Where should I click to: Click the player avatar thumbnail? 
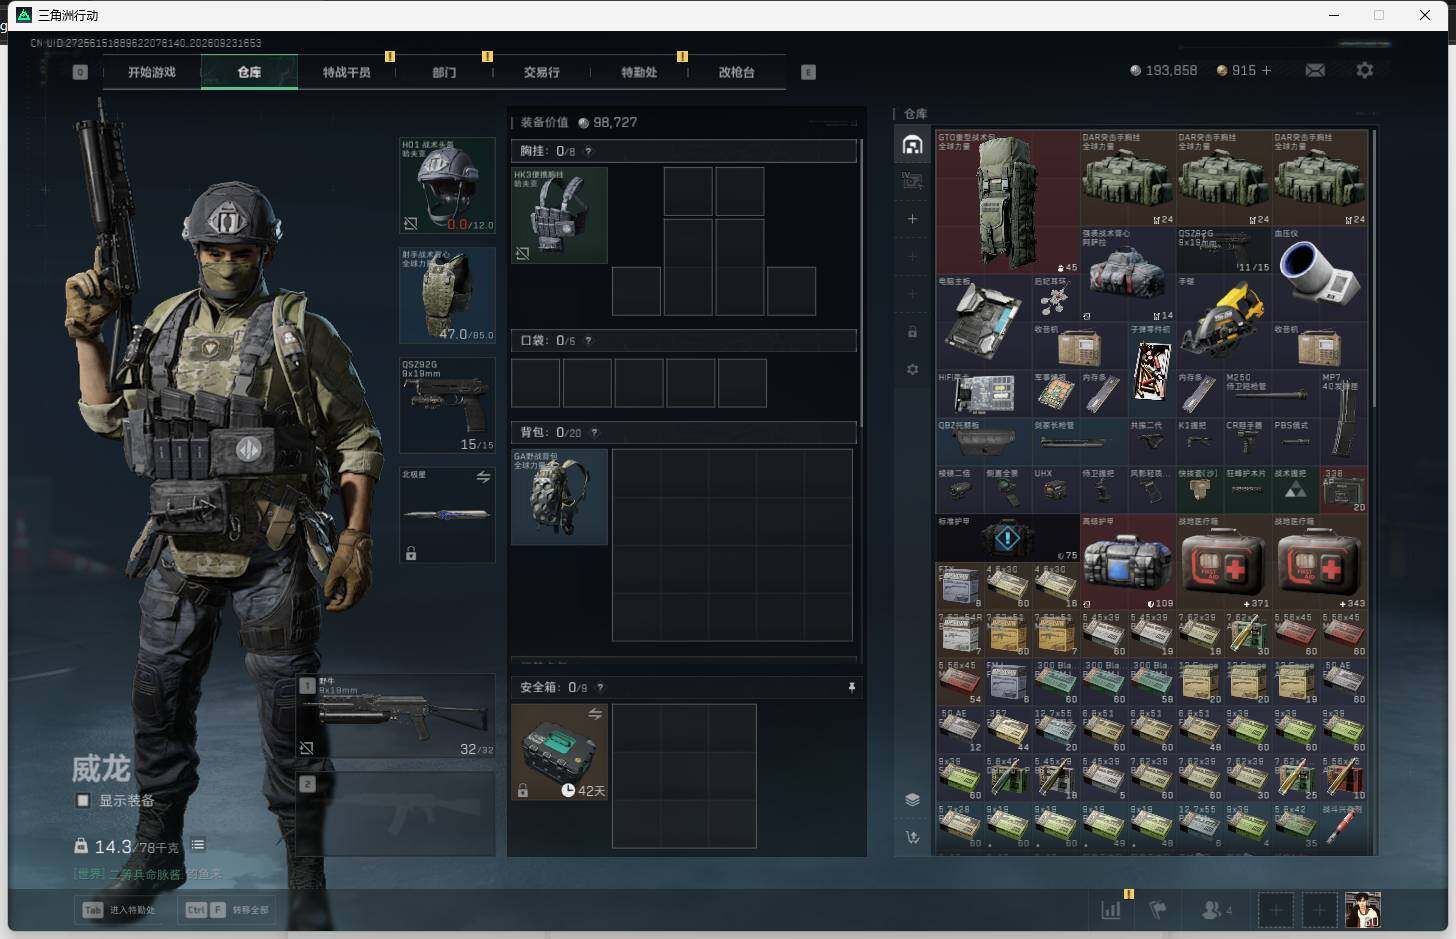[x=1362, y=910]
